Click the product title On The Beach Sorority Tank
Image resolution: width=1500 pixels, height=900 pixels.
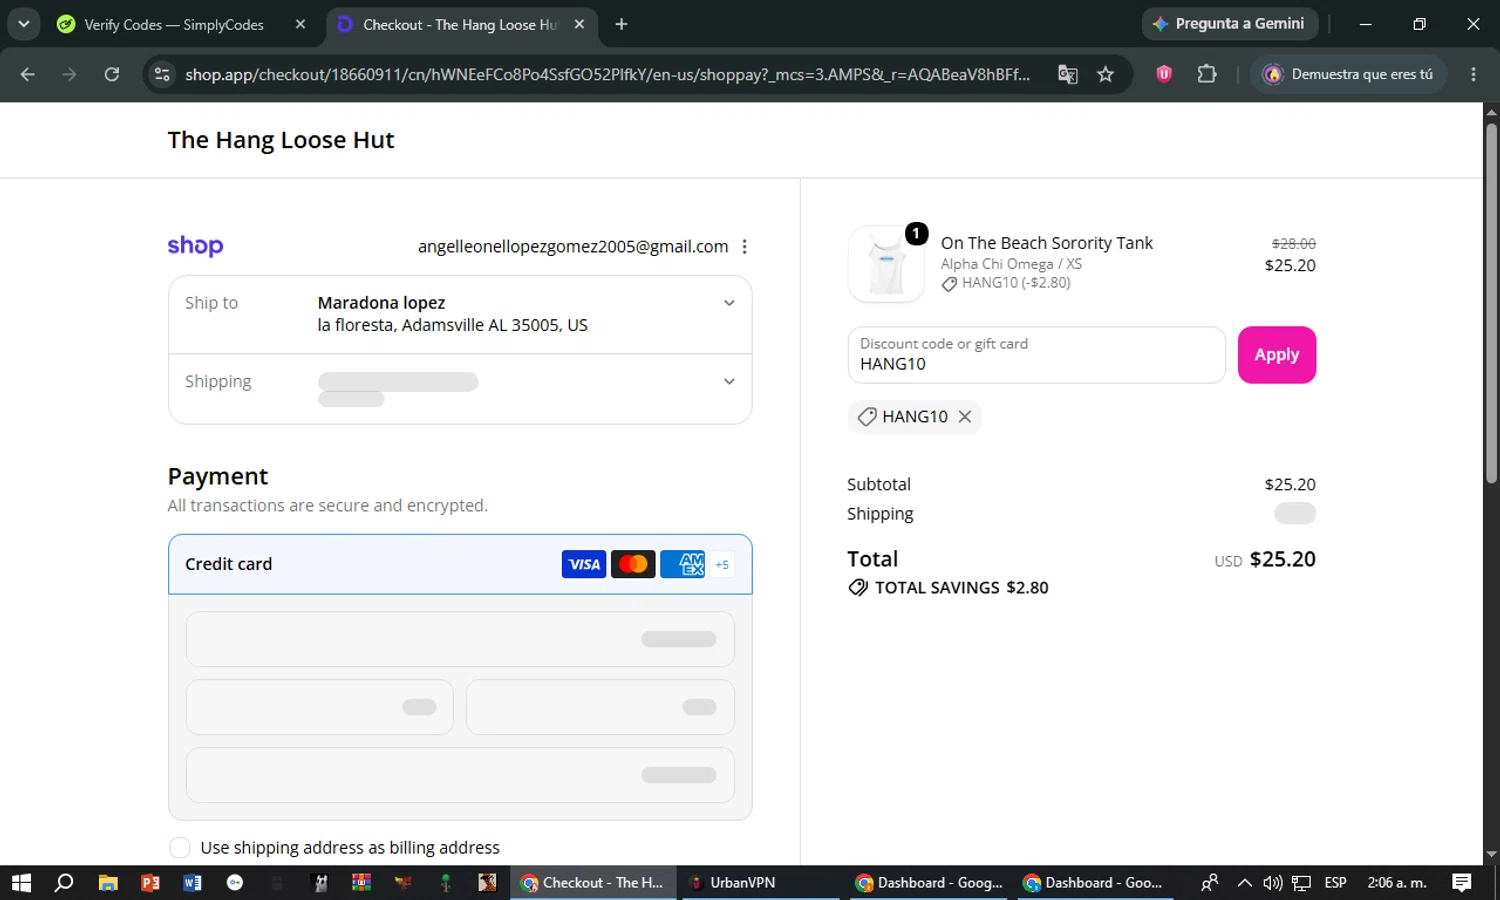[1046, 243]
